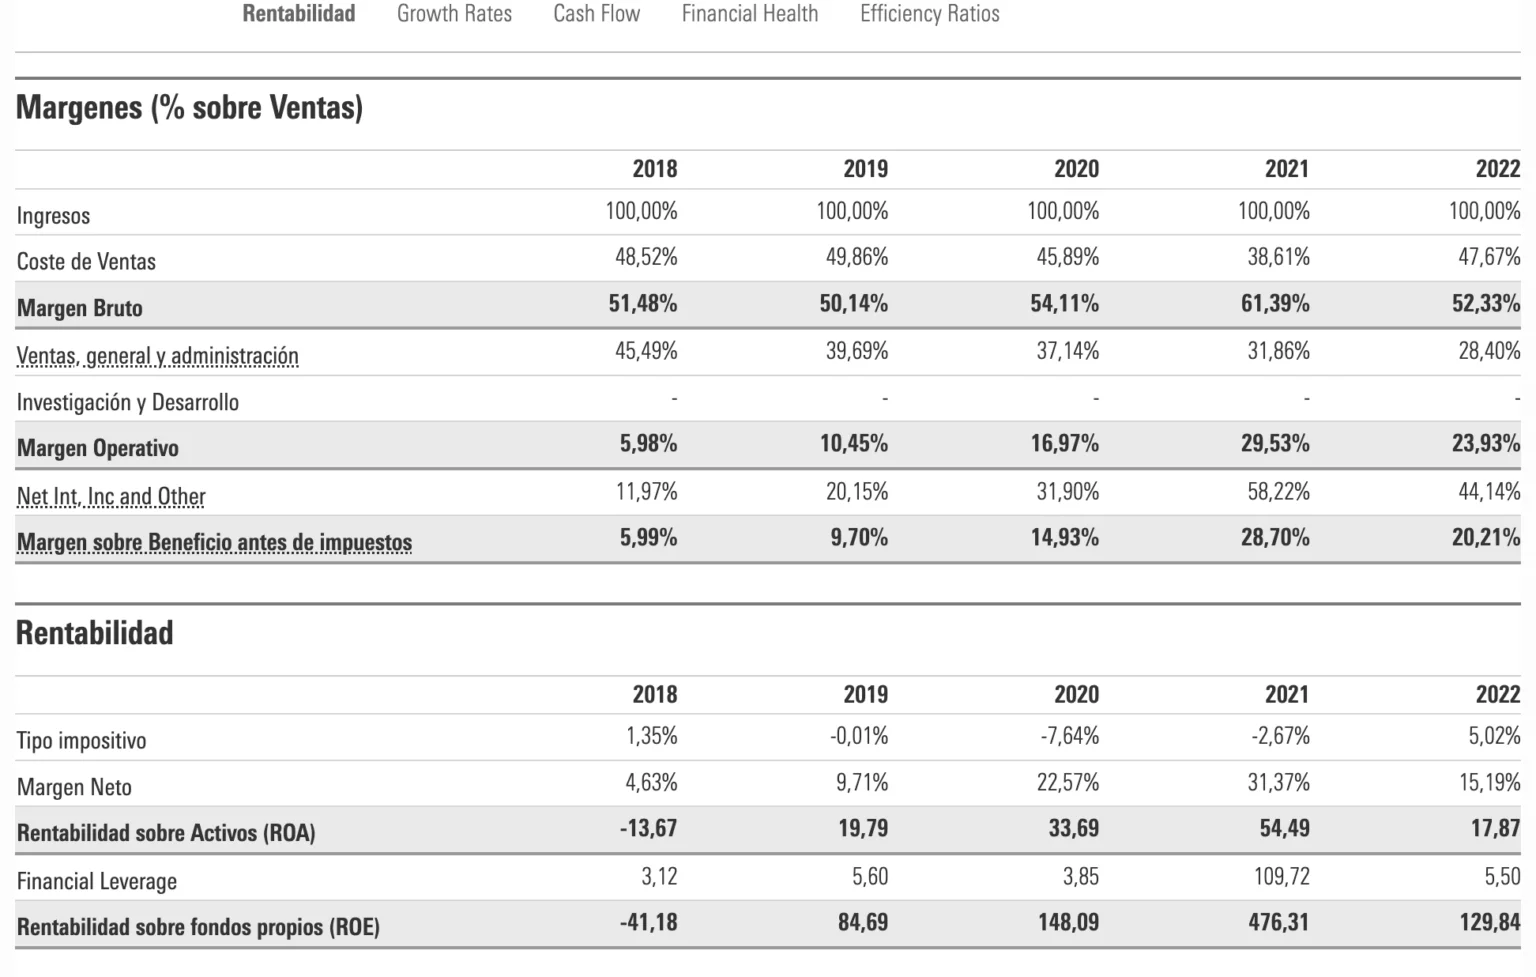Viewport: 1536px width, 977px height.
Task: Click the Investigación y Desarrollo row label
Action: (127, 402)
